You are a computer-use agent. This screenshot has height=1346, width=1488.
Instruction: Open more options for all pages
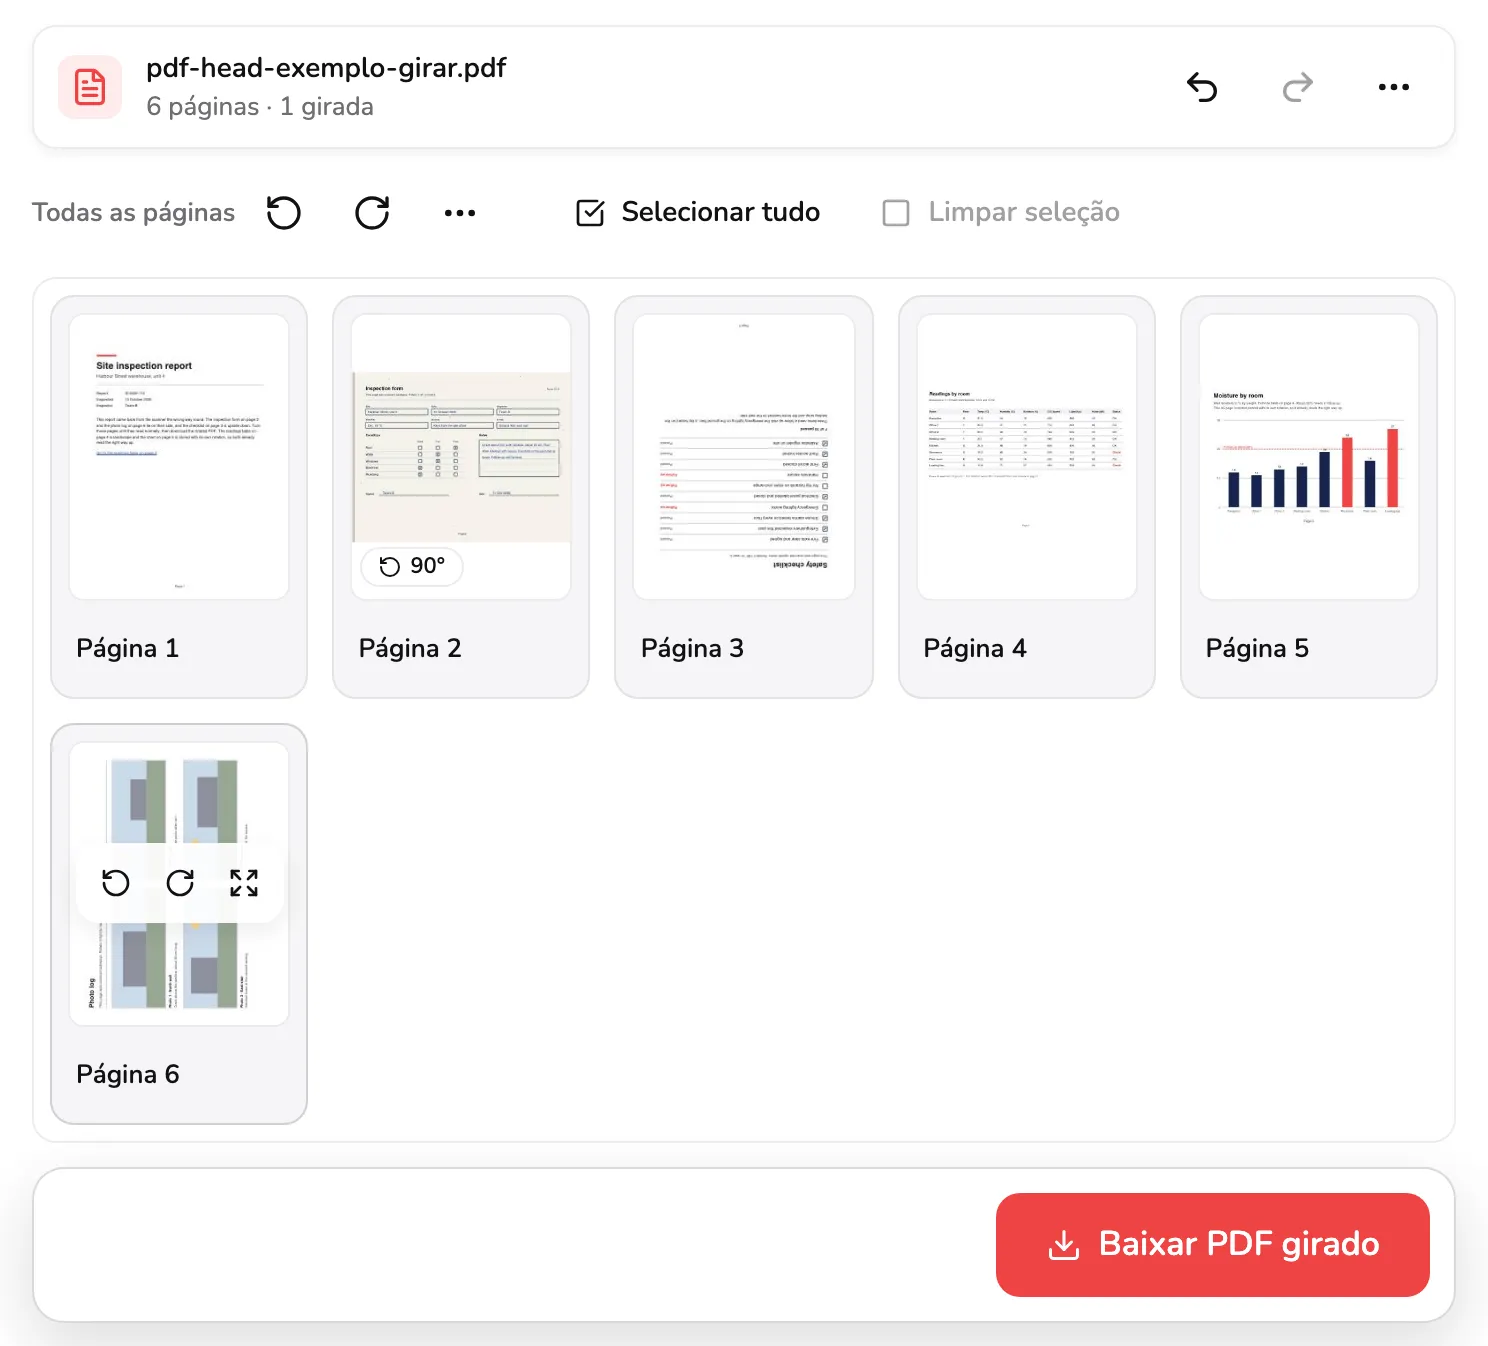pyautogui.click(x=460, y=212)
